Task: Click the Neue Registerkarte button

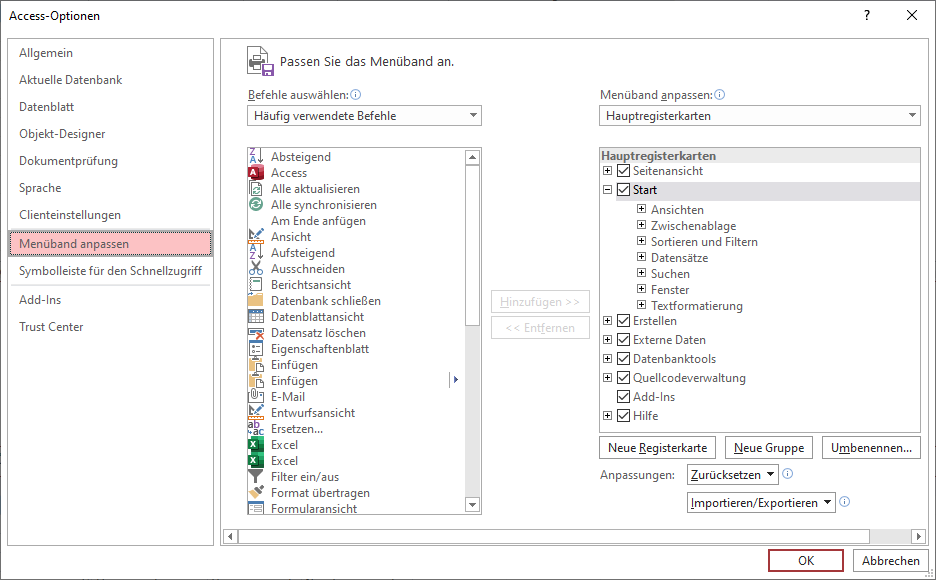Action: pyautogui.click(x=657, y=448)
